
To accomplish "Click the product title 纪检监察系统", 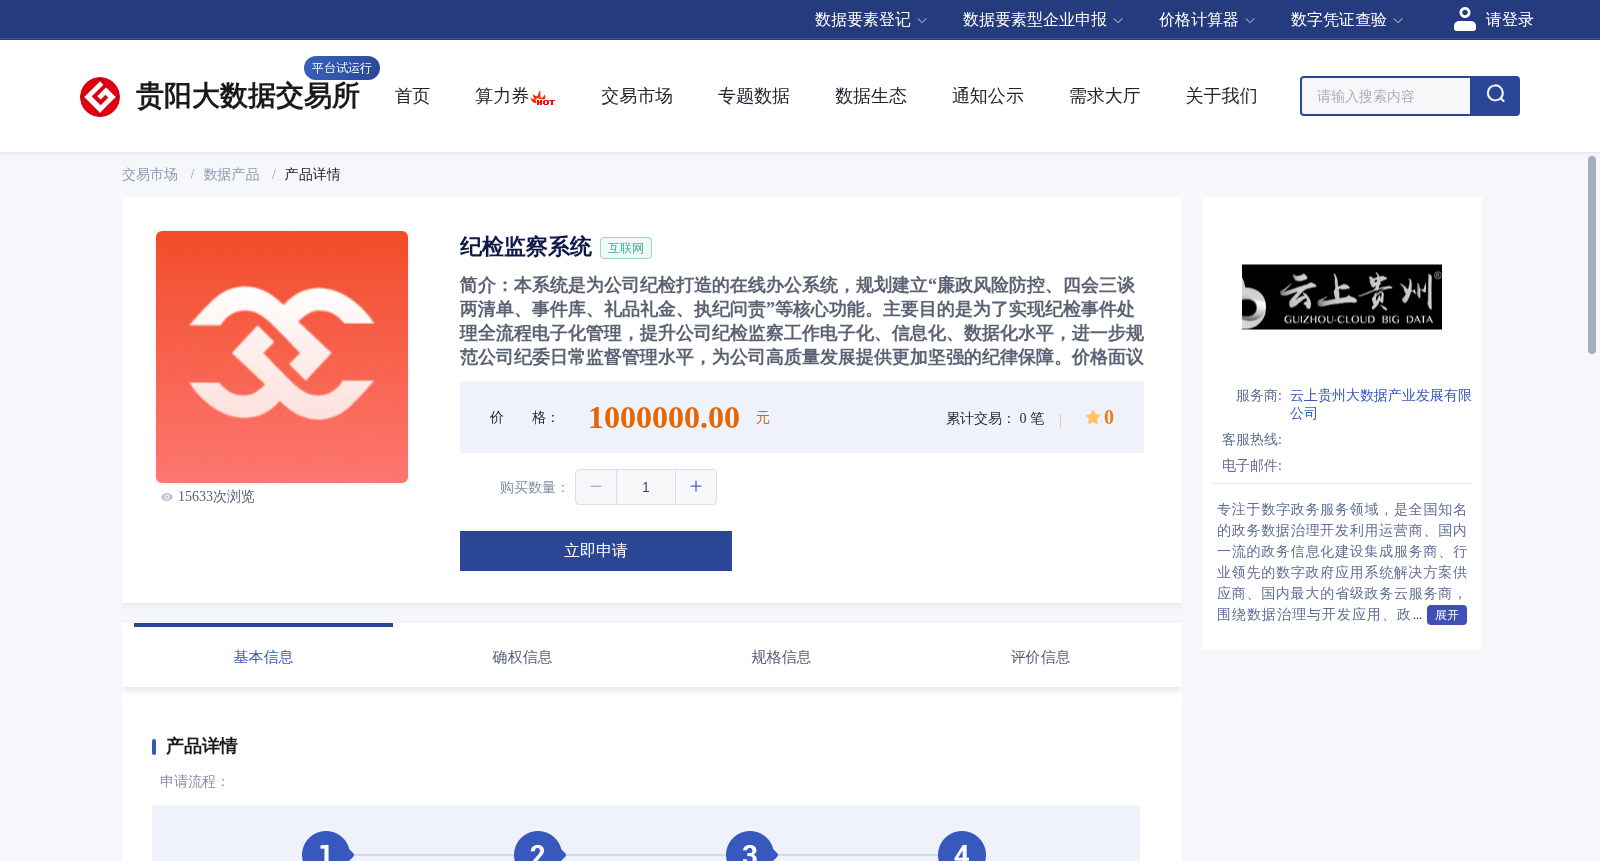I will click(526, 247).
